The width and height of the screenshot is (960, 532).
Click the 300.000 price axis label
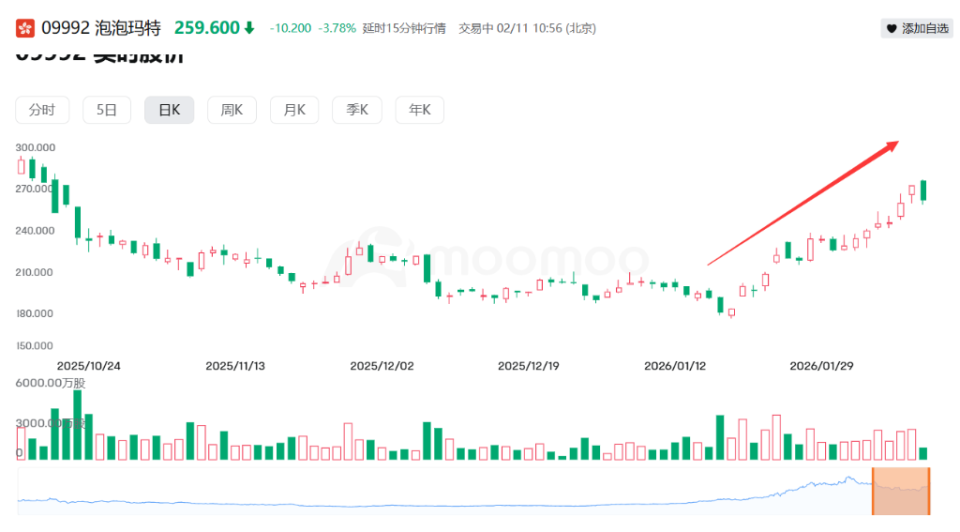coord(36,148)
